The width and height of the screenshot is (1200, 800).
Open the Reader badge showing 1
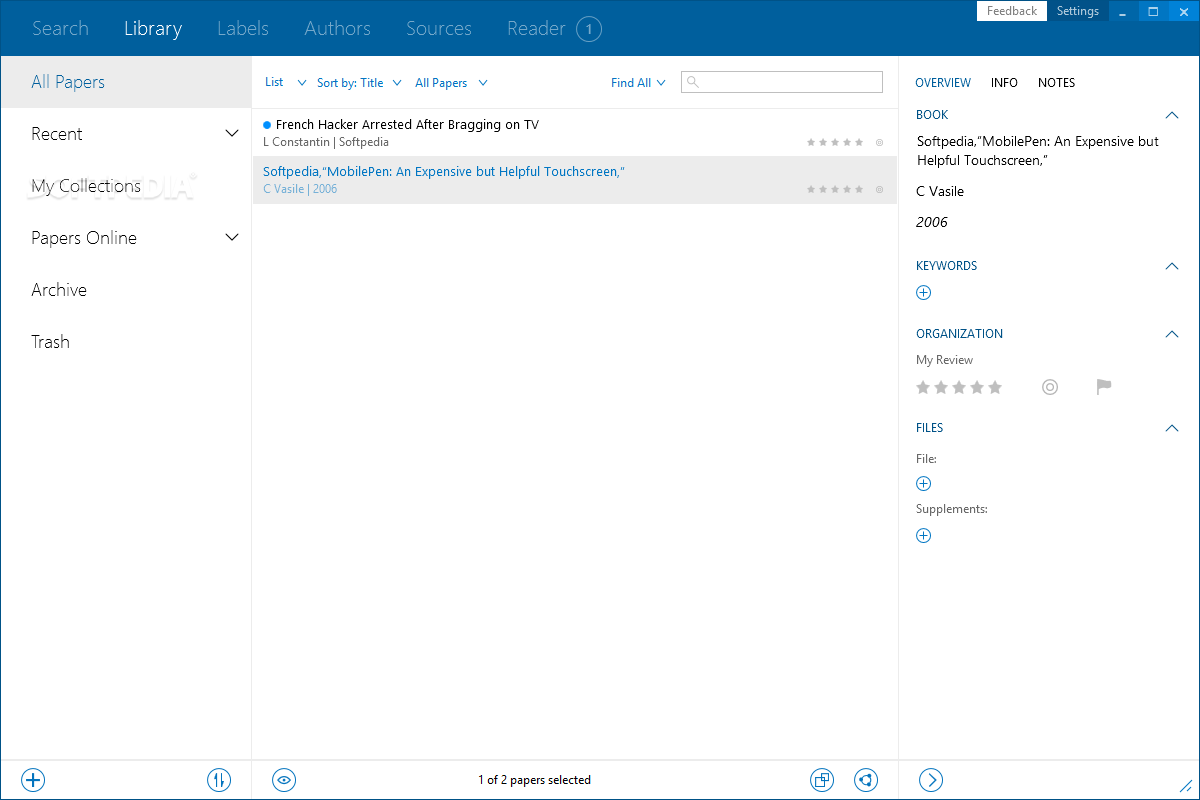589,29
